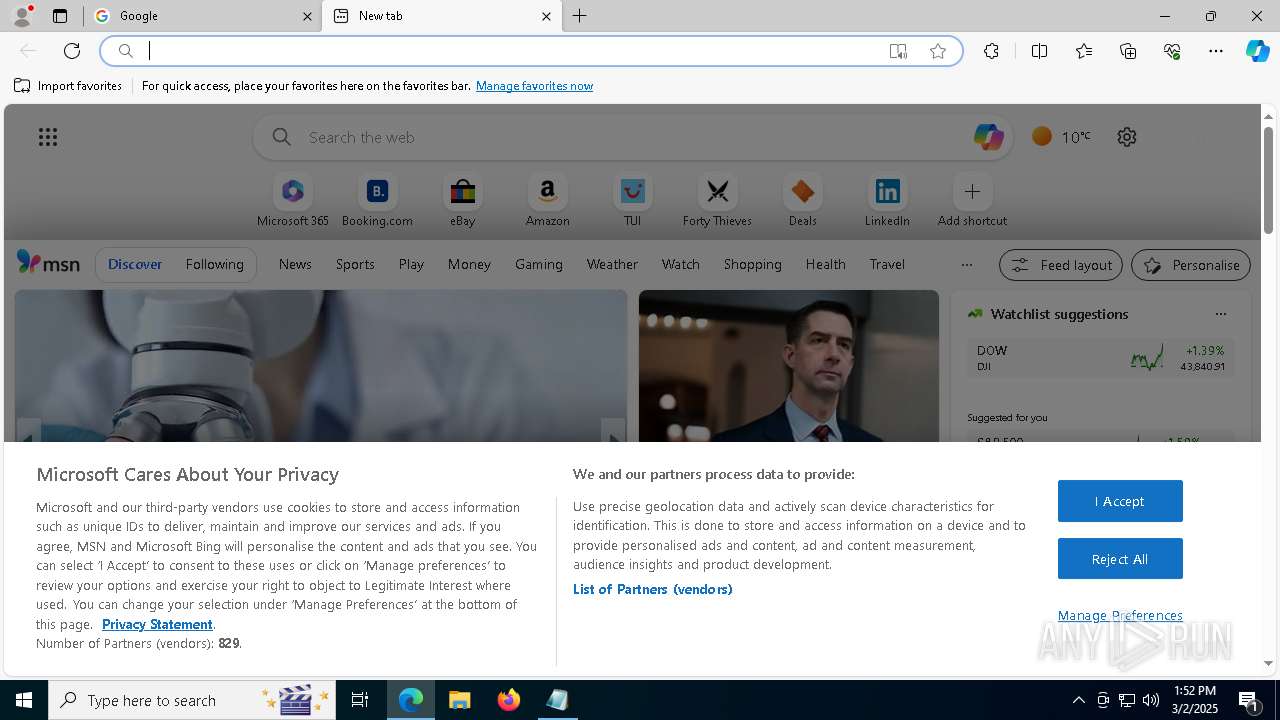The image size is (1280, 720).
Task: Expand more MSN categories ellipsis
Action: pyautogui.click(x=966, y=264)
